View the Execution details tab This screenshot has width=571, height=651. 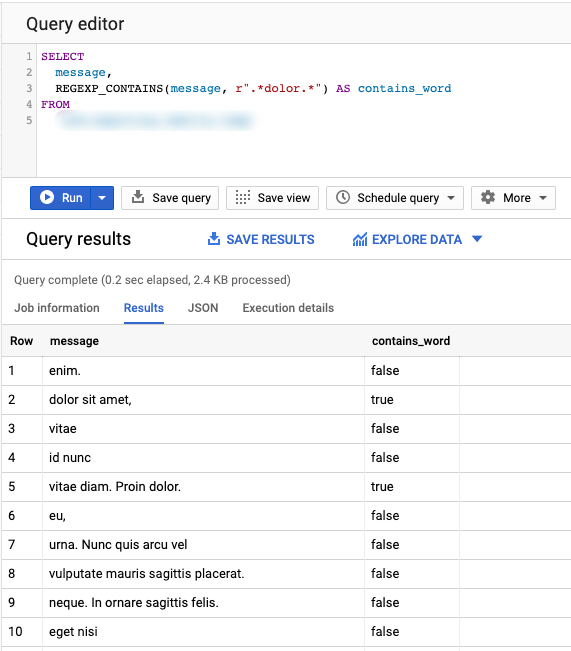[288, 308]
